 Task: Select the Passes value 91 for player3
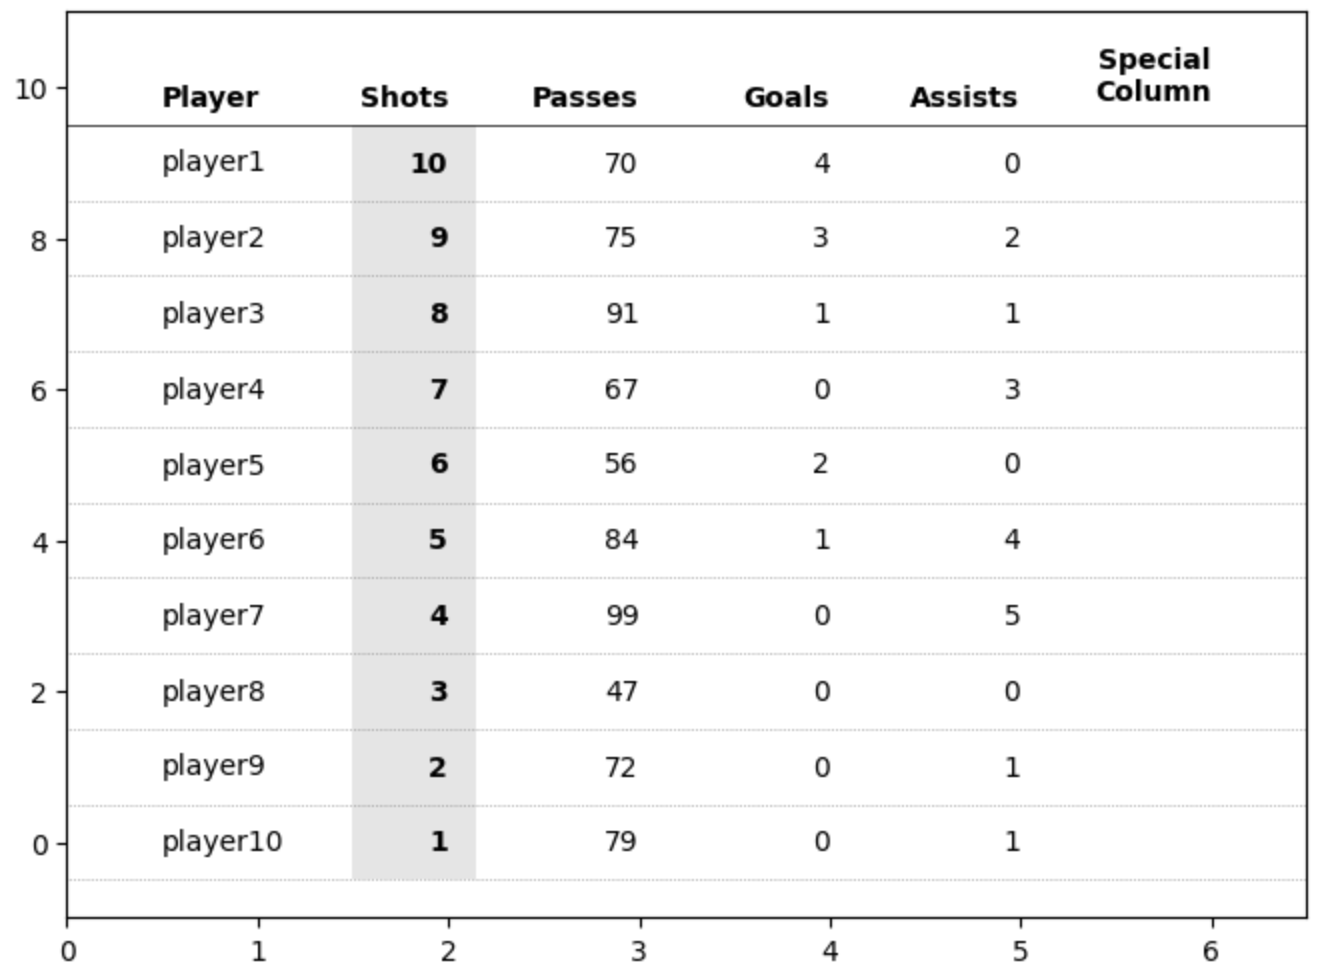pyautogui.click(x=621, y=314)
